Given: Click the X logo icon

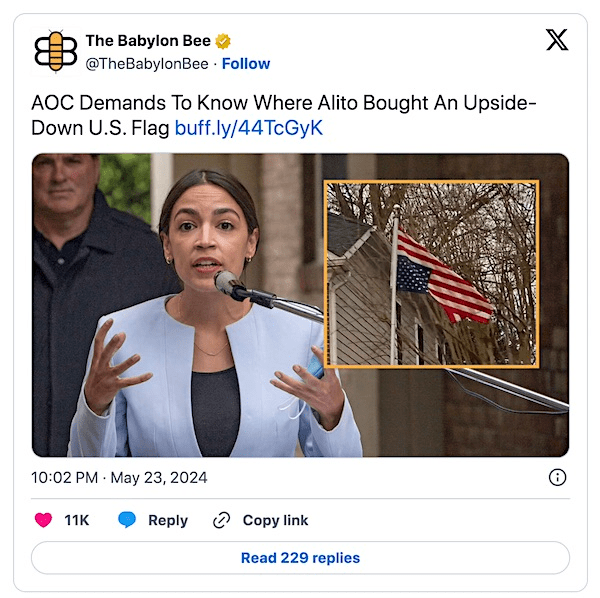Looking at the screenshot, I should (x=557, y=40).
